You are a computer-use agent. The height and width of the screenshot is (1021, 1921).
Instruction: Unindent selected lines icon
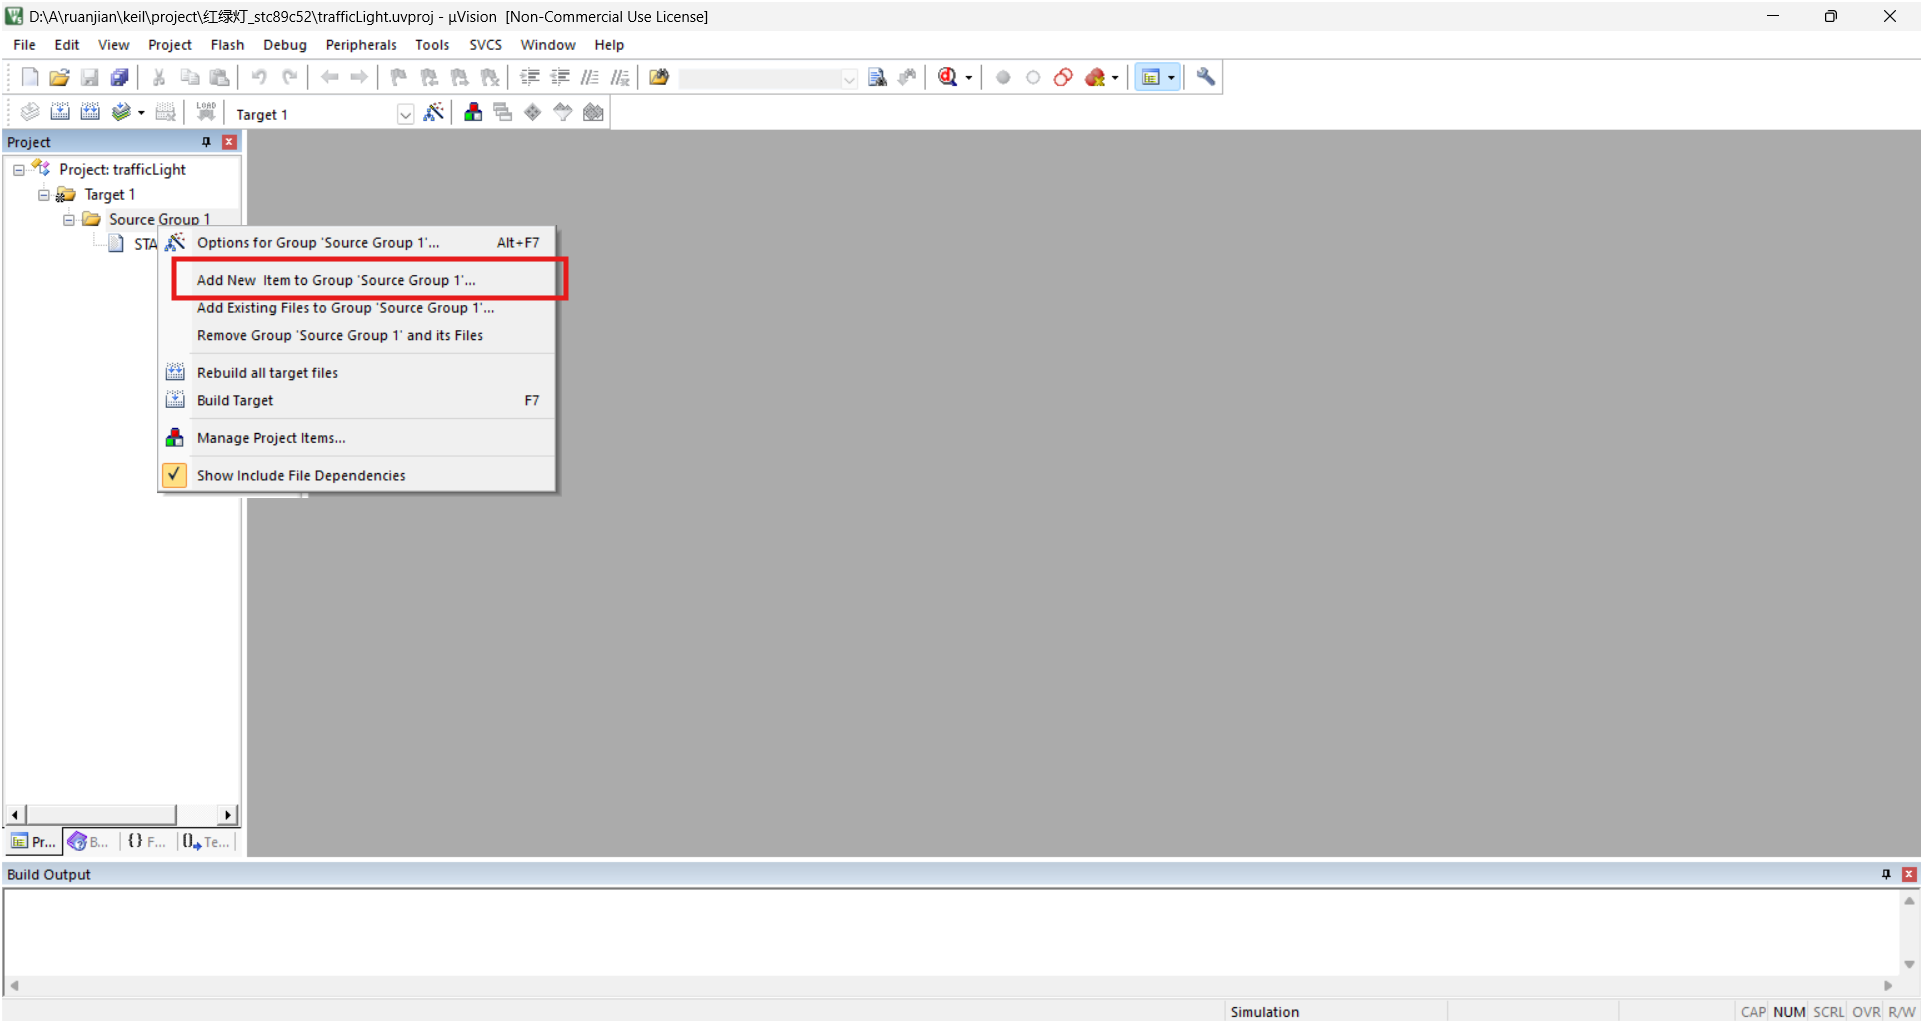(560, 77)
